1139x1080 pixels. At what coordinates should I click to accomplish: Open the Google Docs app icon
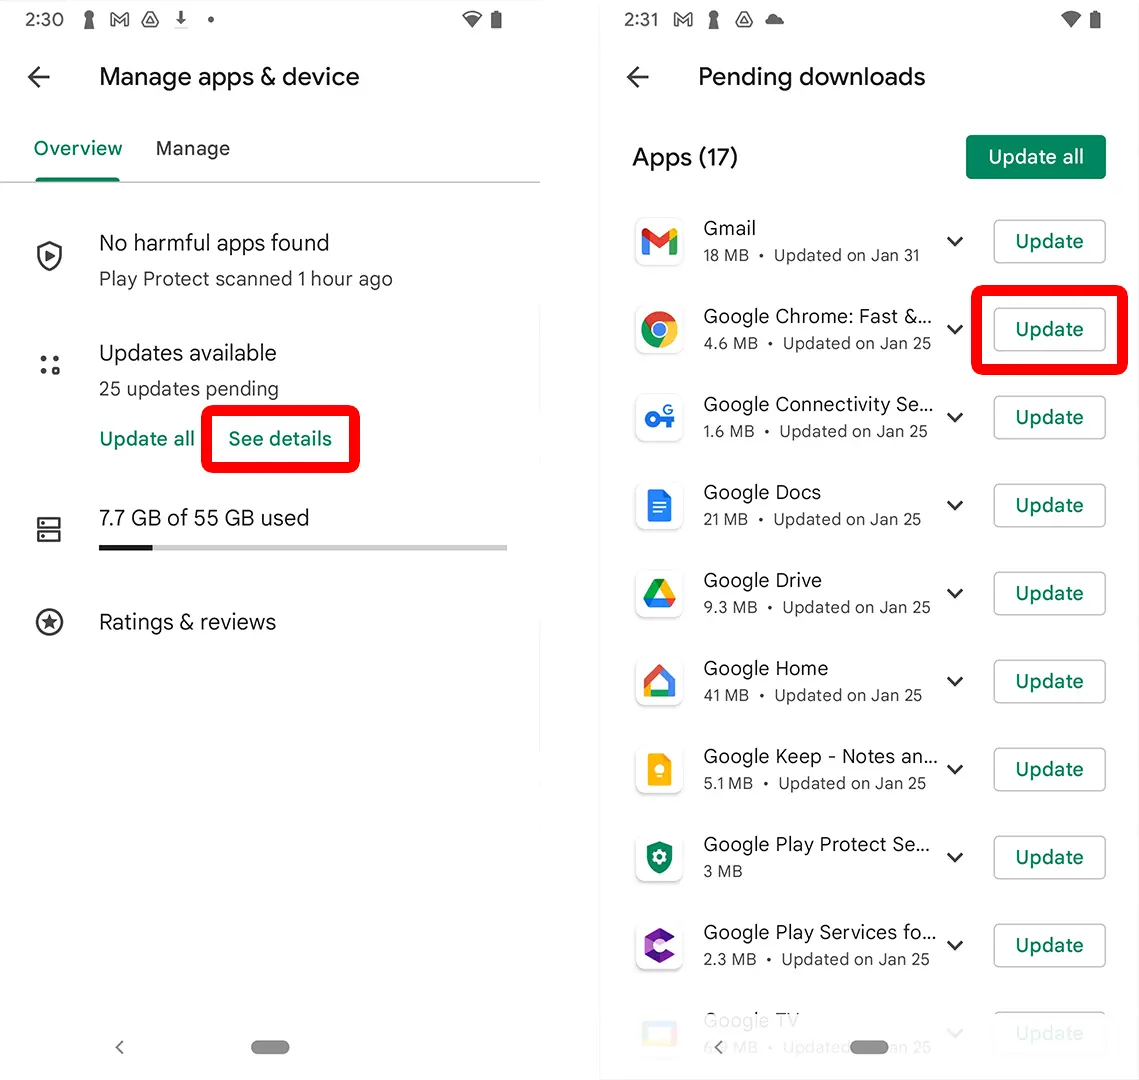(x=659, y=505)
